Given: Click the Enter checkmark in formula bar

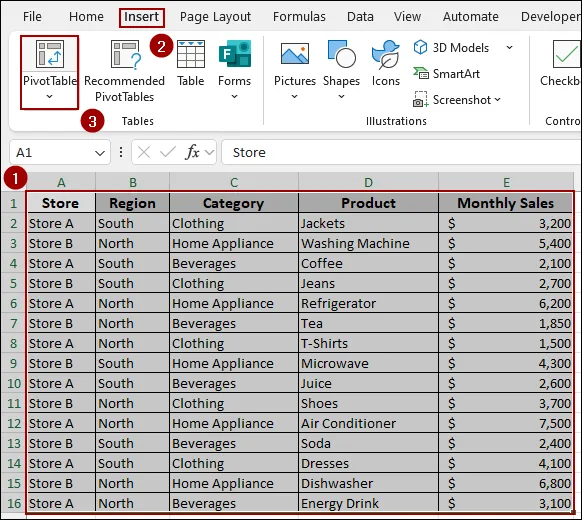Looking at the screenshot, I should tap(168, 152).
